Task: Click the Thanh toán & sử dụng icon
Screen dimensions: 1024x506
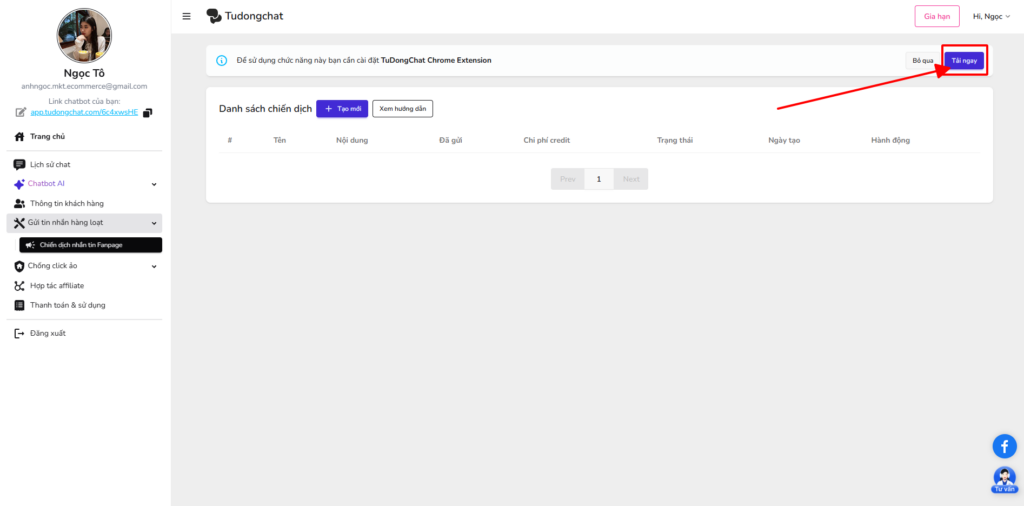Action: [x=20, y=305]
